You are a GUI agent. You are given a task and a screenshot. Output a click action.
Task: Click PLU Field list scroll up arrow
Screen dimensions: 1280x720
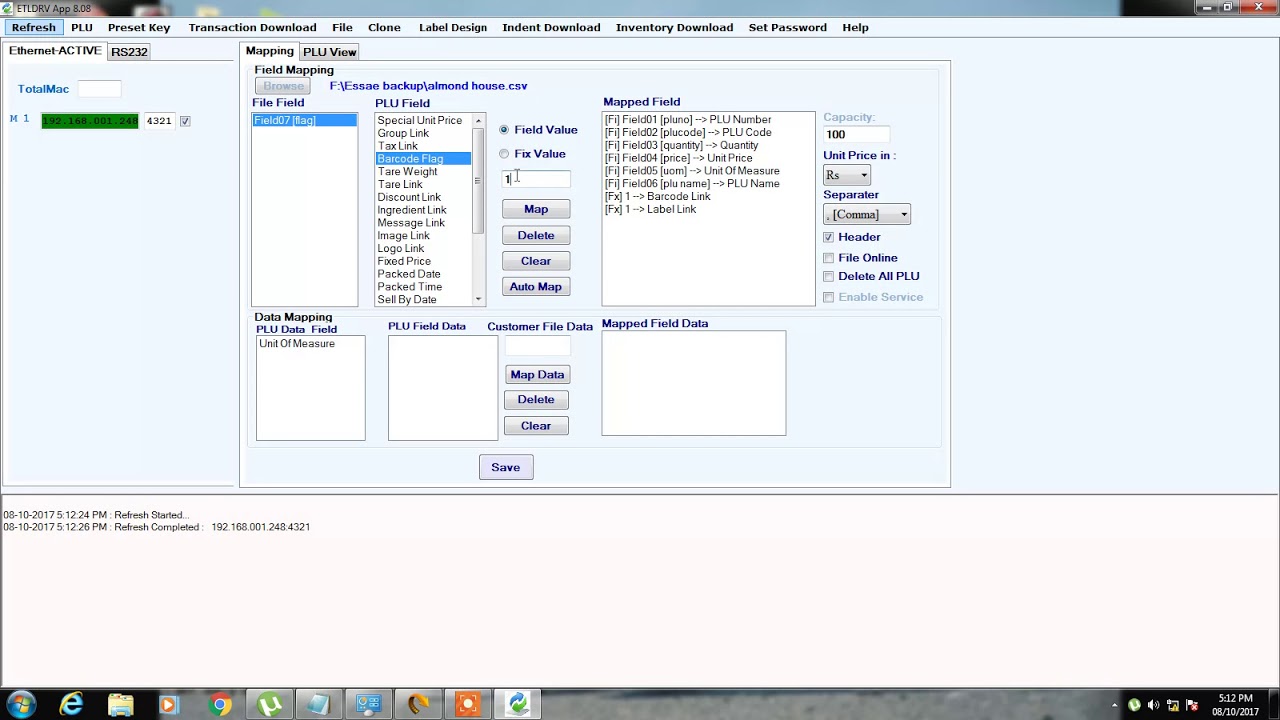[x=478, y=121]
